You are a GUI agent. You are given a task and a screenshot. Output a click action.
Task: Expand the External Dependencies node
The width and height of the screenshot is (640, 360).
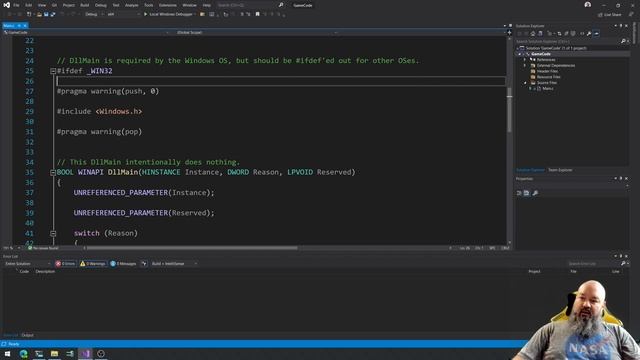coord(525,65)
